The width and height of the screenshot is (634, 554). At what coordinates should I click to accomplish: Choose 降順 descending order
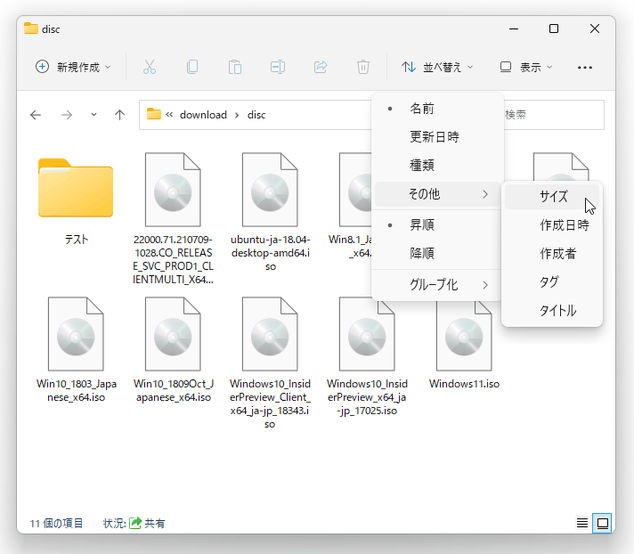(437, 253)
